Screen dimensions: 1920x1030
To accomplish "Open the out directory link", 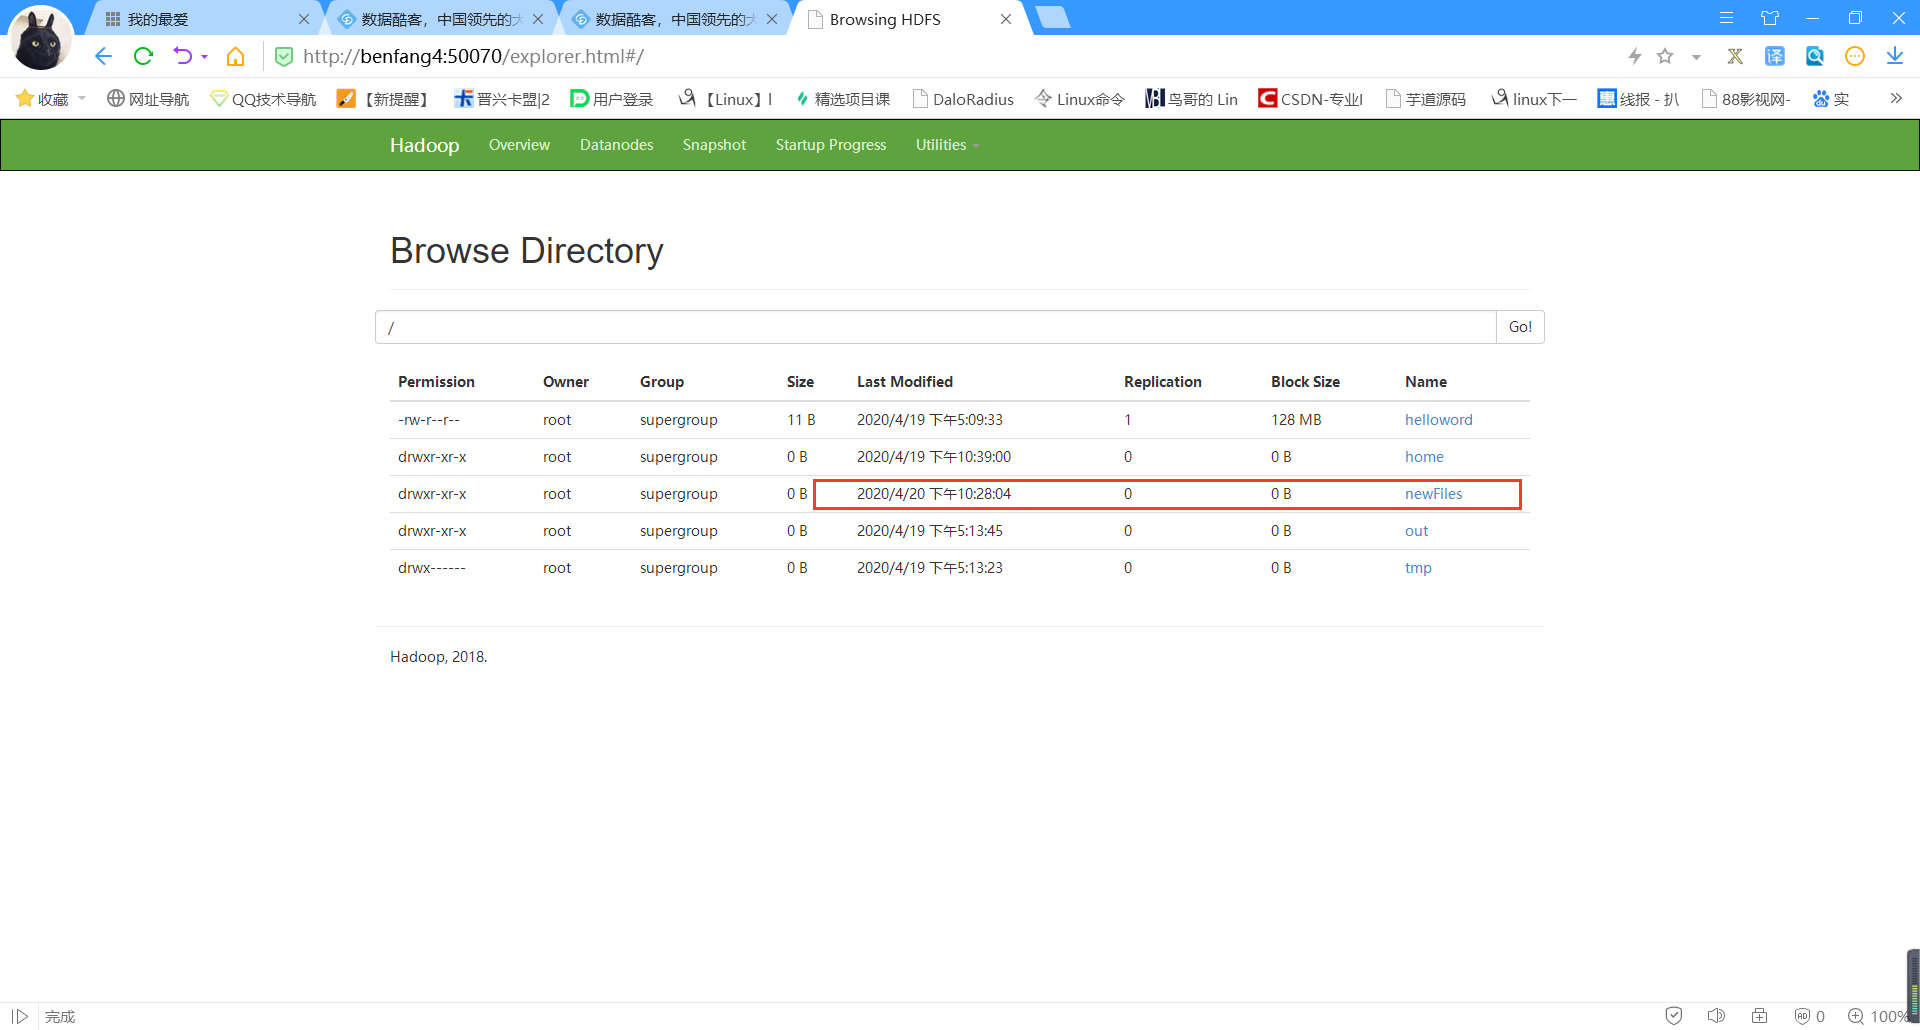I will click(1416, 531).
